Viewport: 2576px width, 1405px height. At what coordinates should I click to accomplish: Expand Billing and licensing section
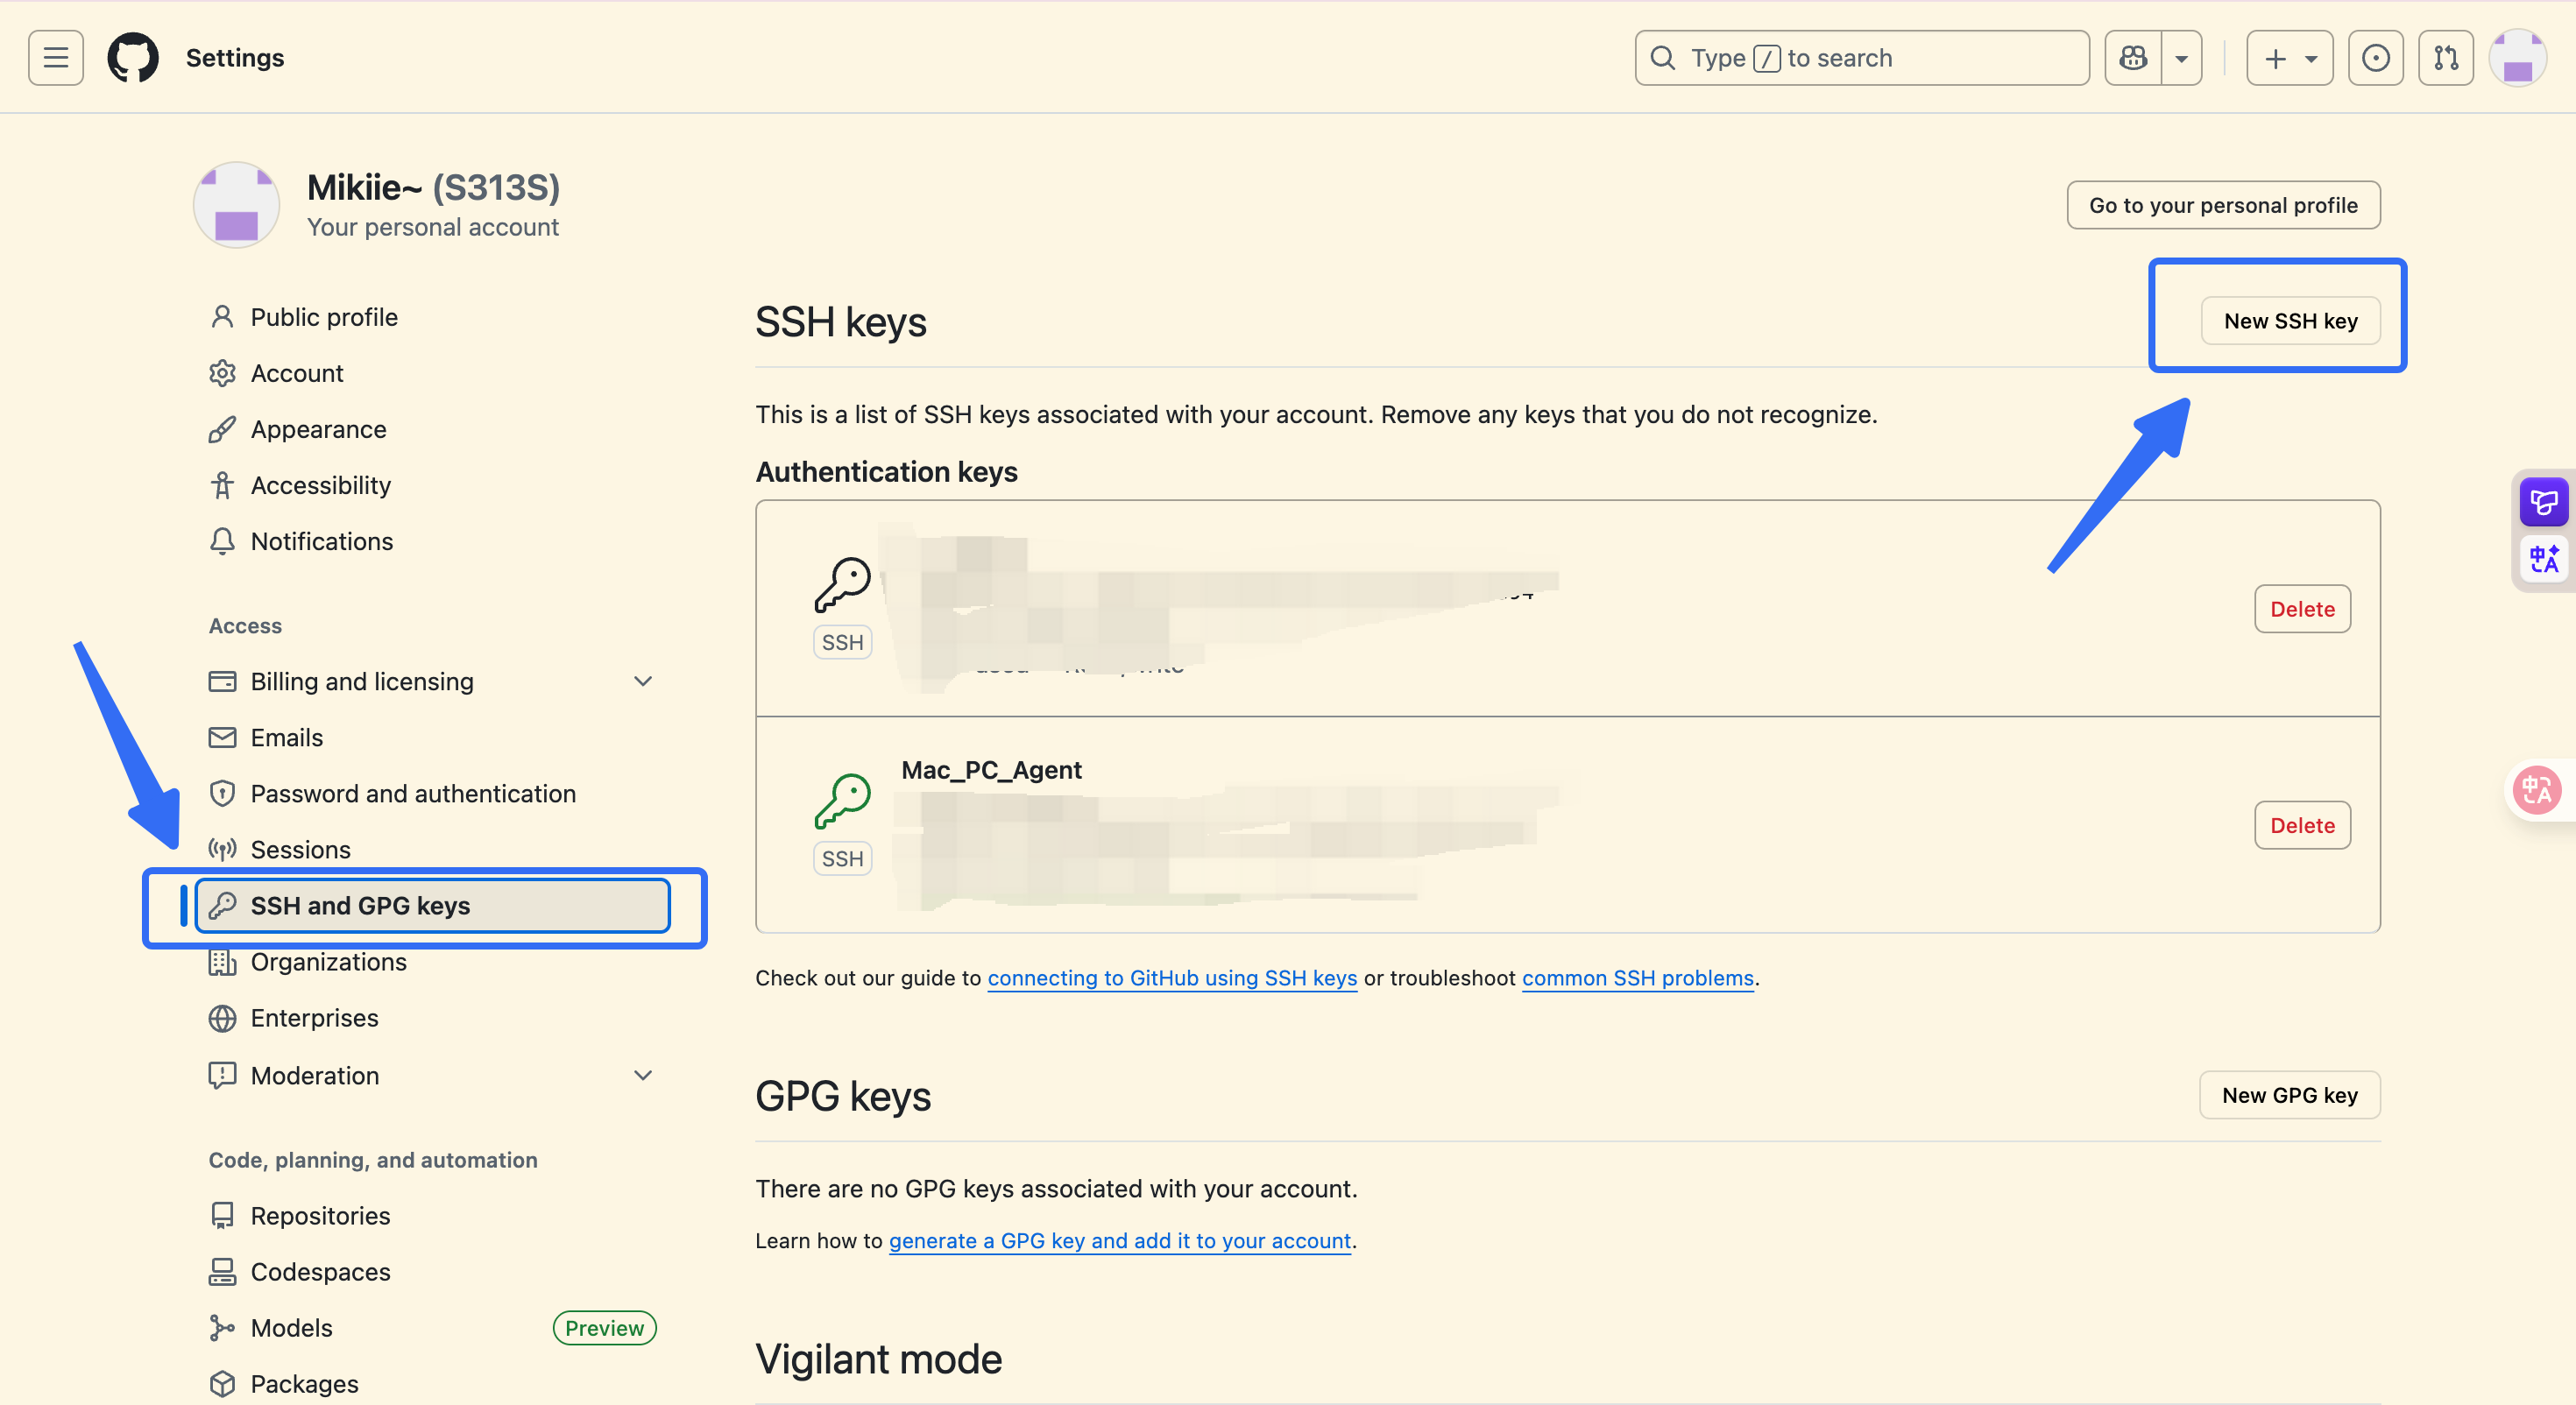click(643, 681)
